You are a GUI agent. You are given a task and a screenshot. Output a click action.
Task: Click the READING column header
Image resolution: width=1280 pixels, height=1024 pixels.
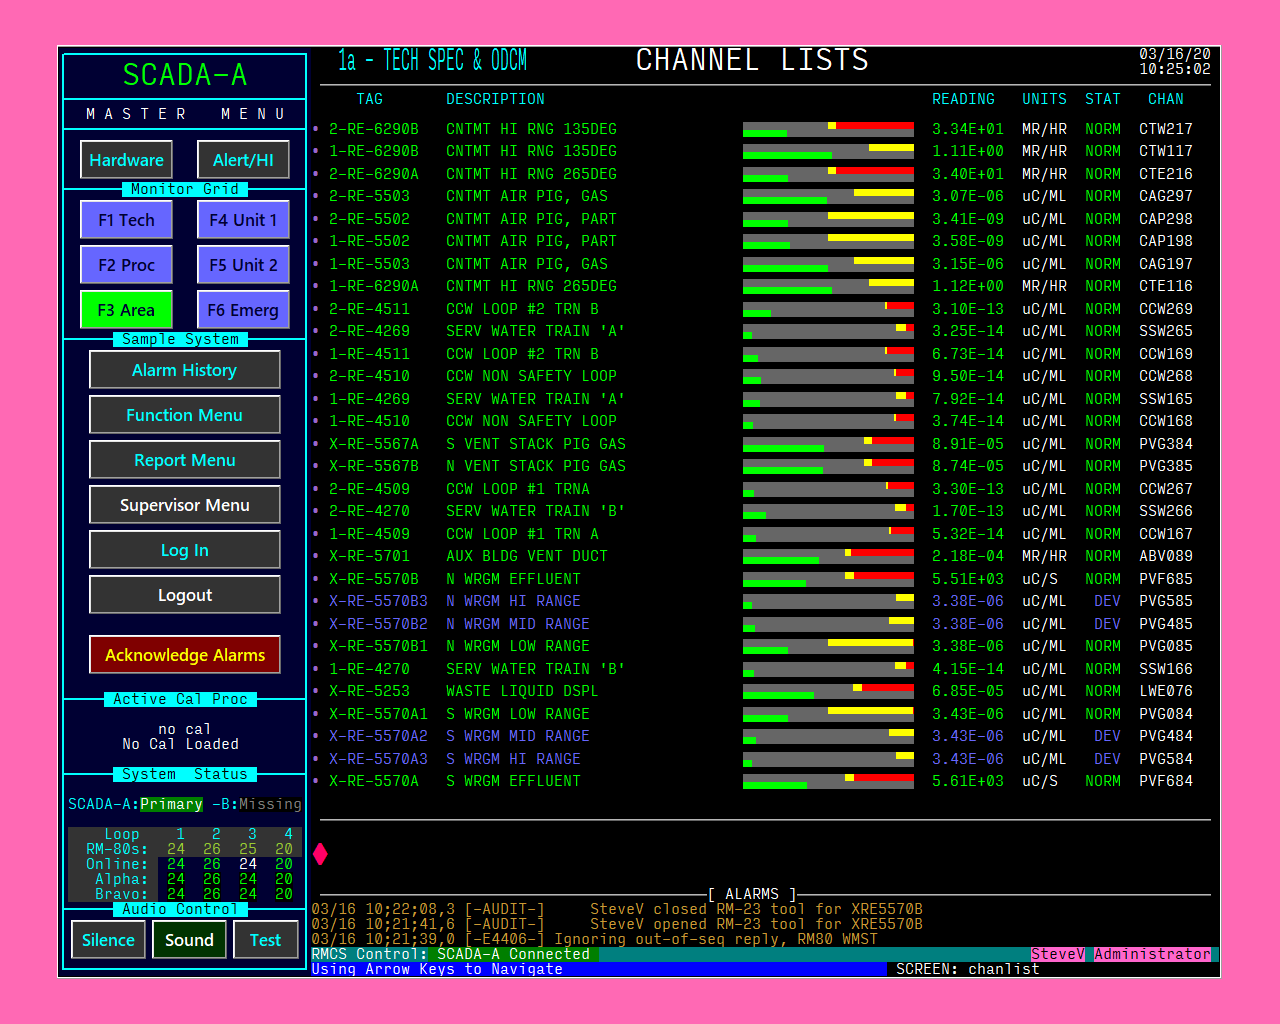tap(963, 99)
